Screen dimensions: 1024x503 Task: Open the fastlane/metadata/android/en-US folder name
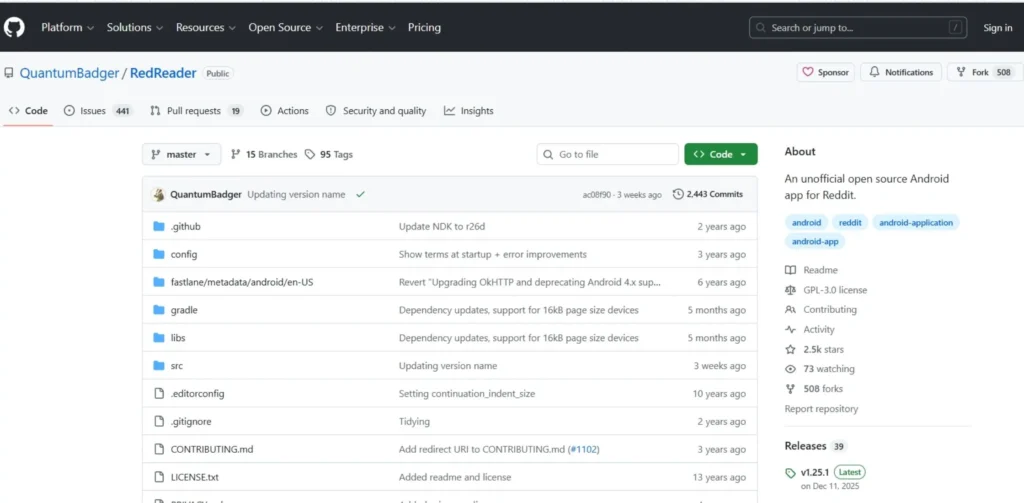click(243, 282)
